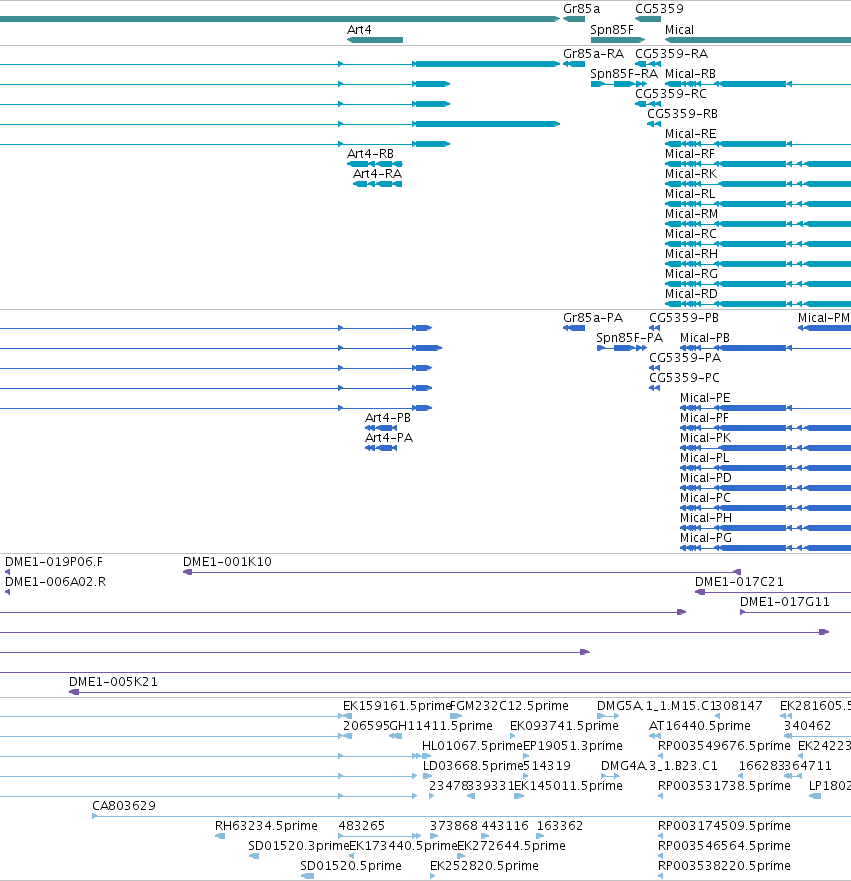
Task: Click the Mical-PL protein label
Action: (704, 458)
